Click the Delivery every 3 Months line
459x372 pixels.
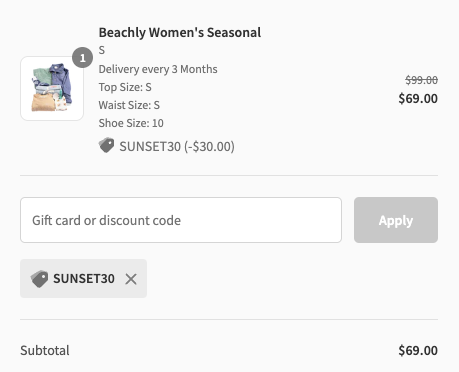pos(158,69)
